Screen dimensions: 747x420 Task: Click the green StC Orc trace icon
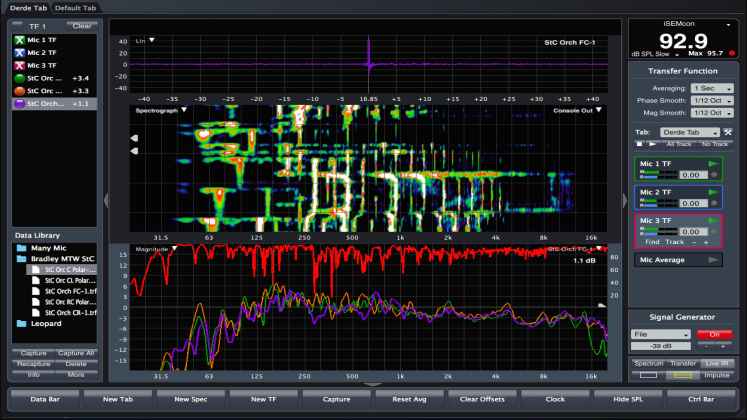19,77
